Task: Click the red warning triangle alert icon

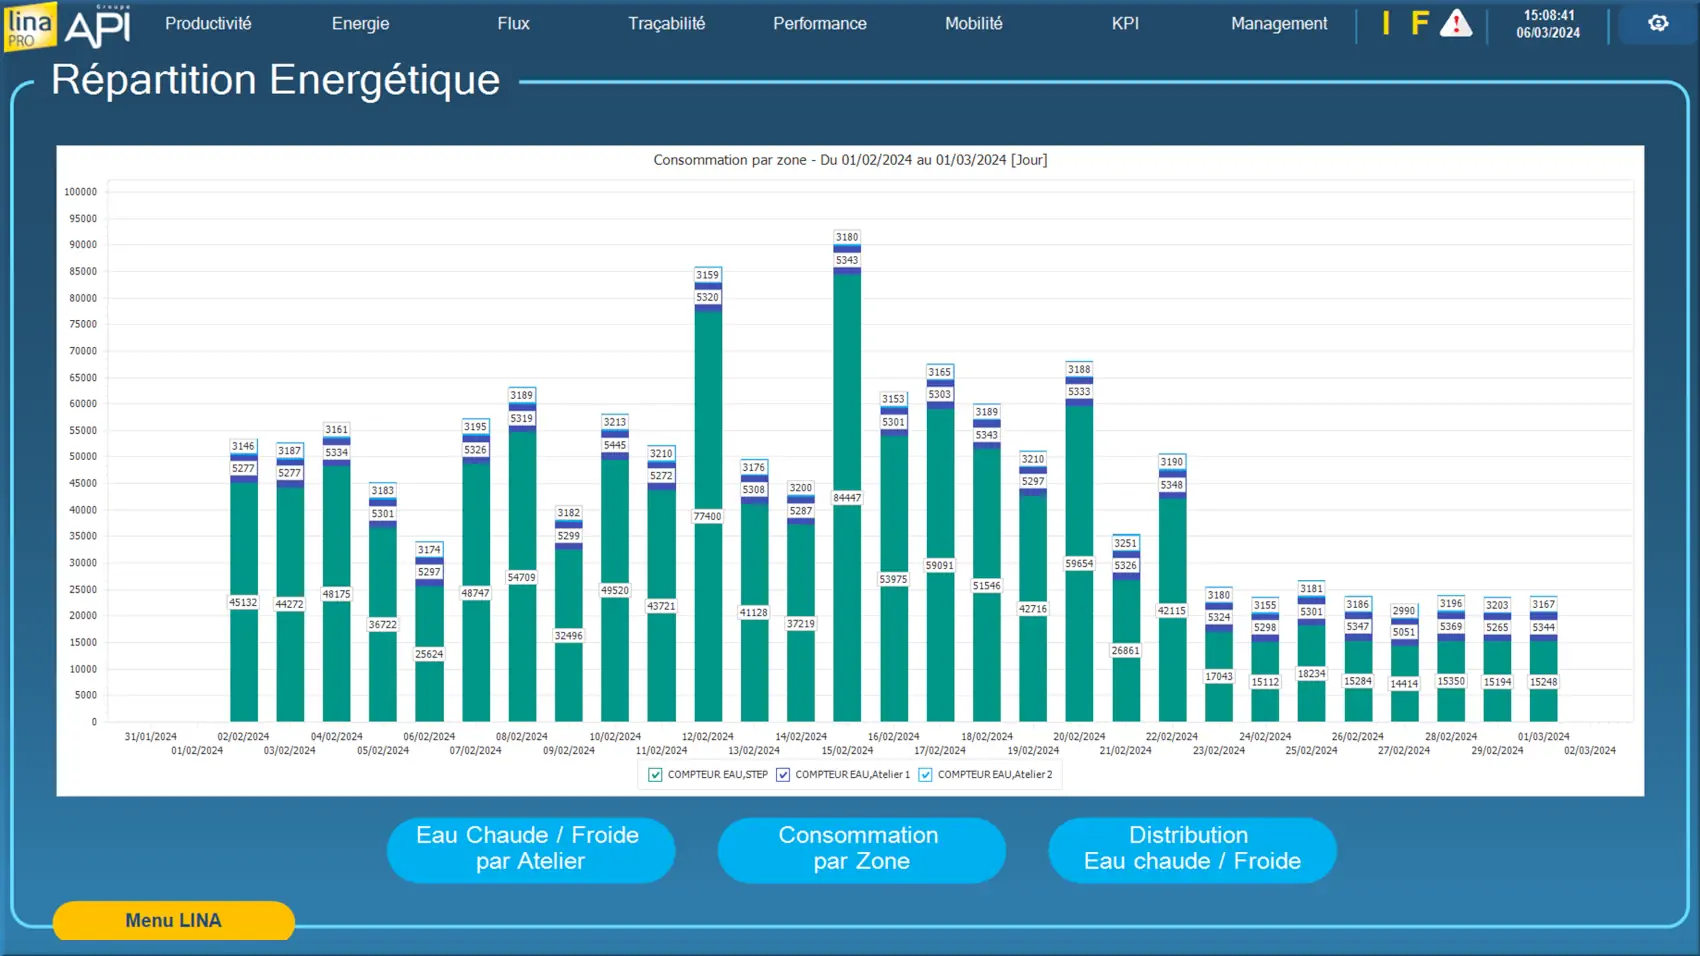Action: [1455, 23]
